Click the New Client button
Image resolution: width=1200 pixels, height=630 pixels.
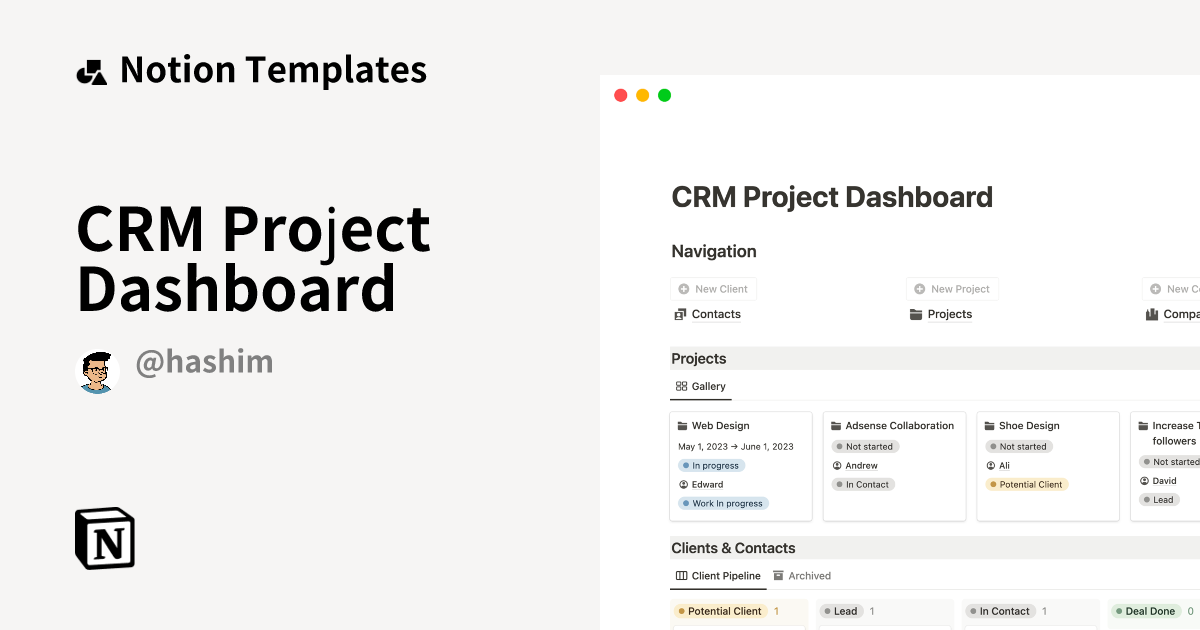click(x=713, y=288)
